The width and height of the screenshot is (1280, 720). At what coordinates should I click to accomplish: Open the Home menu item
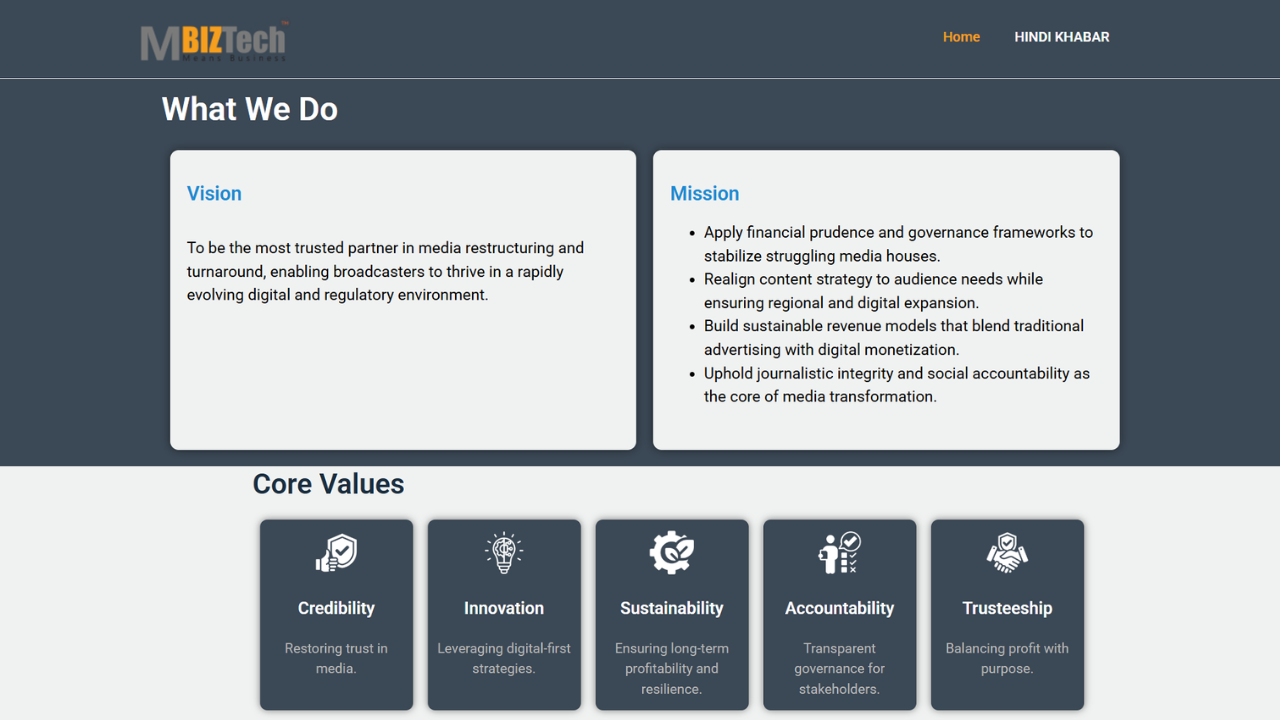pyautogui.click(x=961, y=37)
